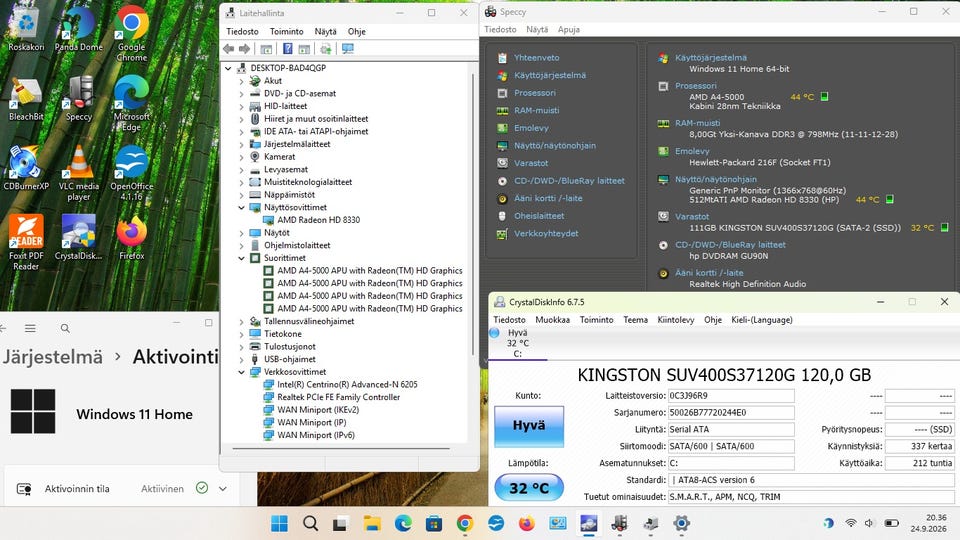Expand Levyasemat node
Screen dimensions: 960x540
[x=241, y=170]
